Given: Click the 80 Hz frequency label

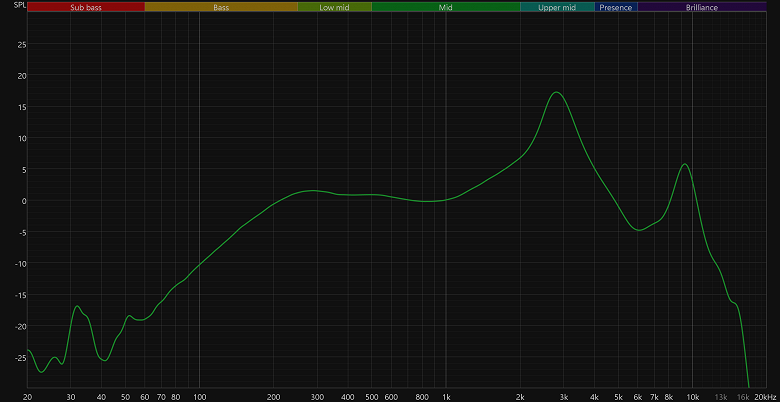Looking at the screenshot, I should click(x=176, y=397).
